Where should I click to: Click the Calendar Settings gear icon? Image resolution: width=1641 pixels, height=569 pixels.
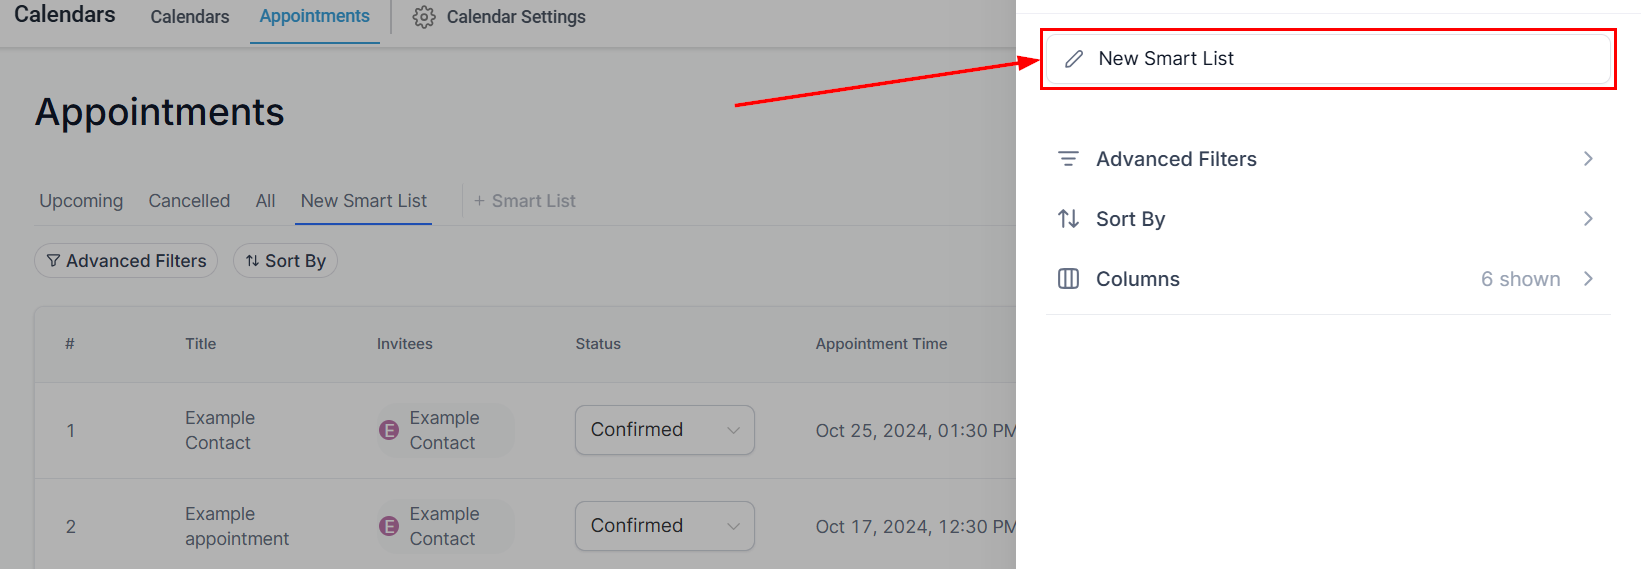[x=424, y=17]
